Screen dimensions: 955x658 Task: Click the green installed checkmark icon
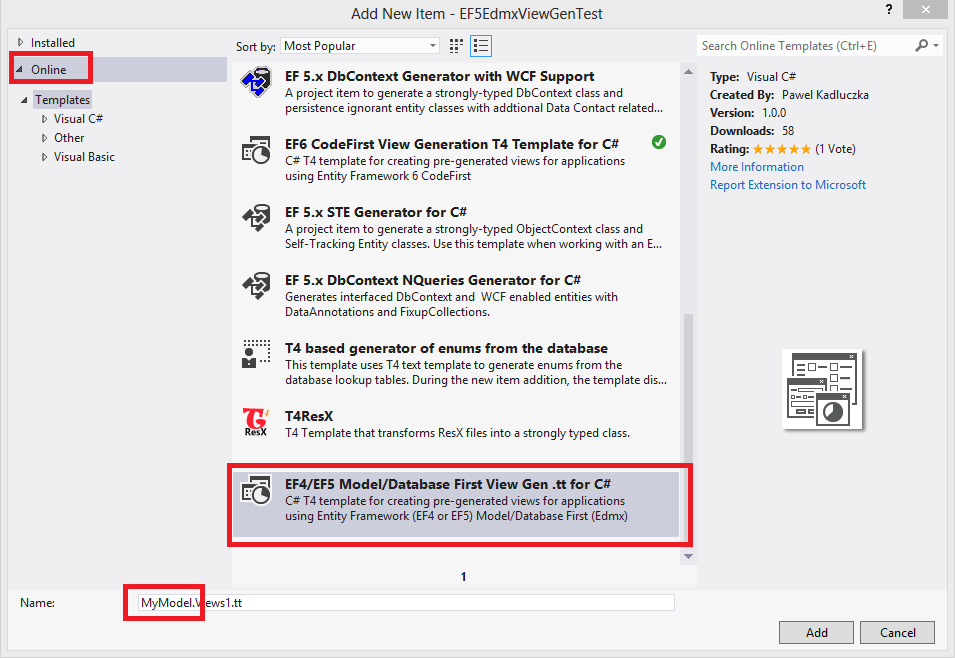[x=659, y=142]
